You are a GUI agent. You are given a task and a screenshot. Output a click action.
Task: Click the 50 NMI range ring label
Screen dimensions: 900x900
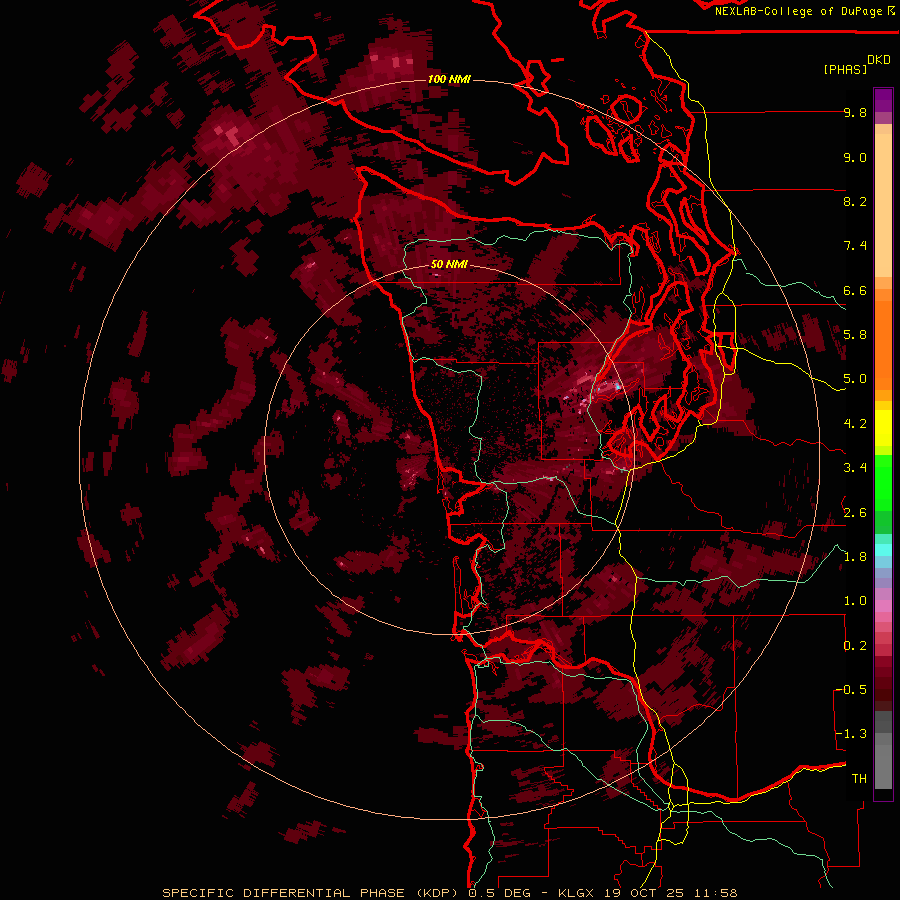tap(449, 264)
